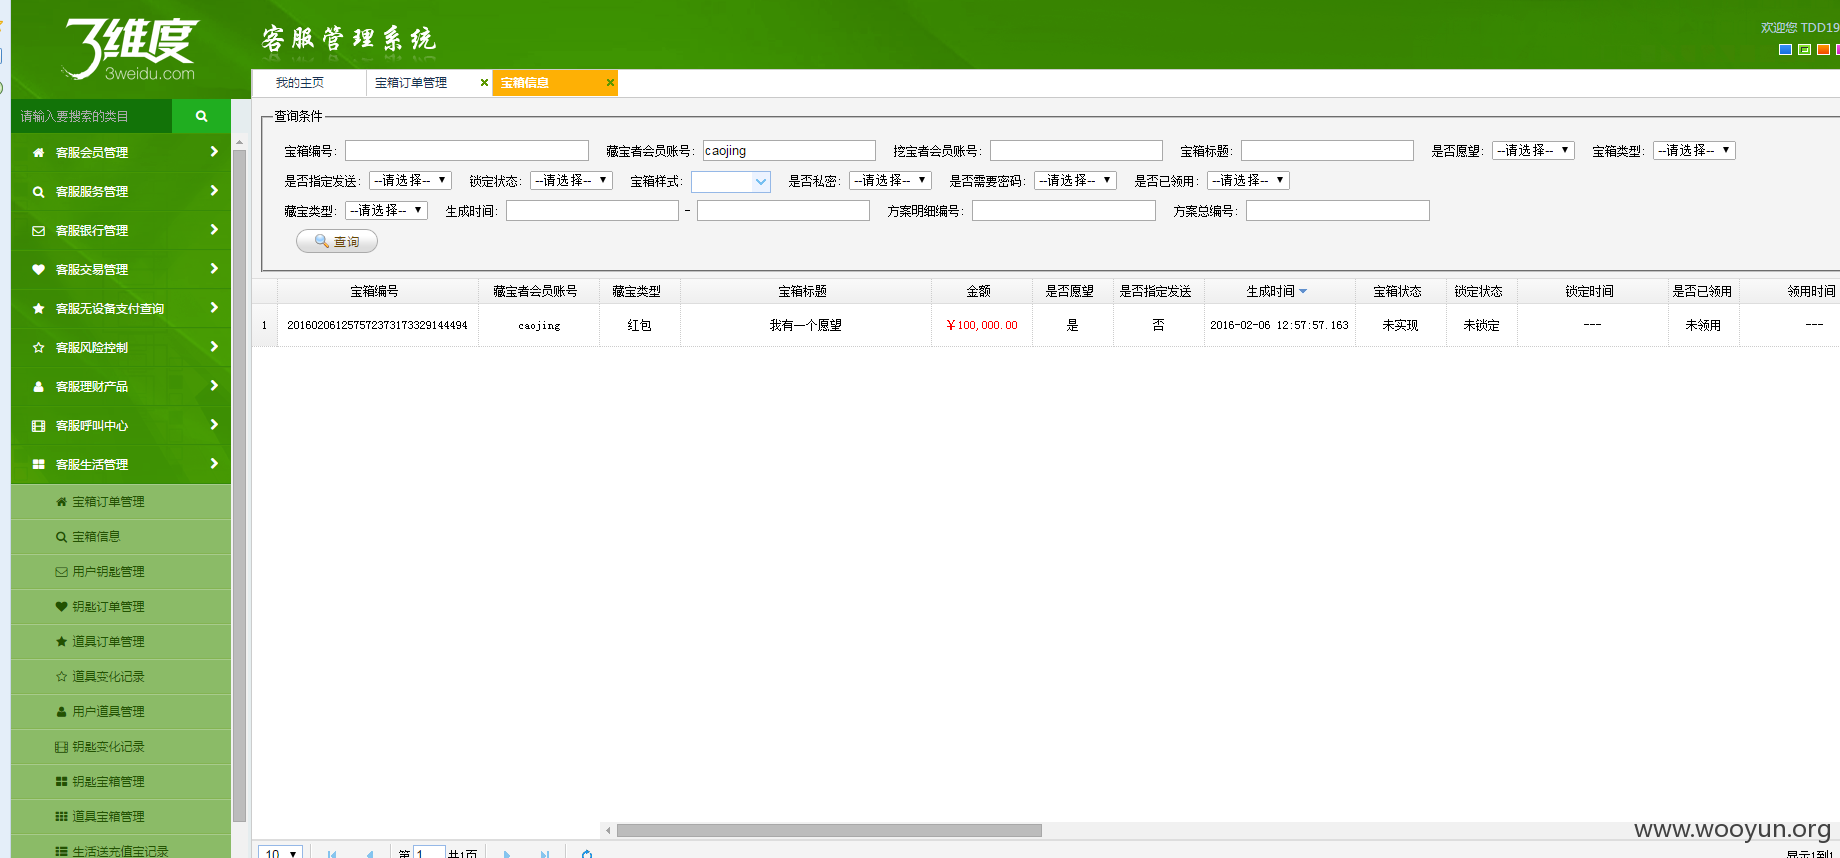Image resolution: width=1840 pixels, height=858 pixels.
Task: Click the magnifier icon next to sidebar 宝箱信息
Action: click(61, 536)
